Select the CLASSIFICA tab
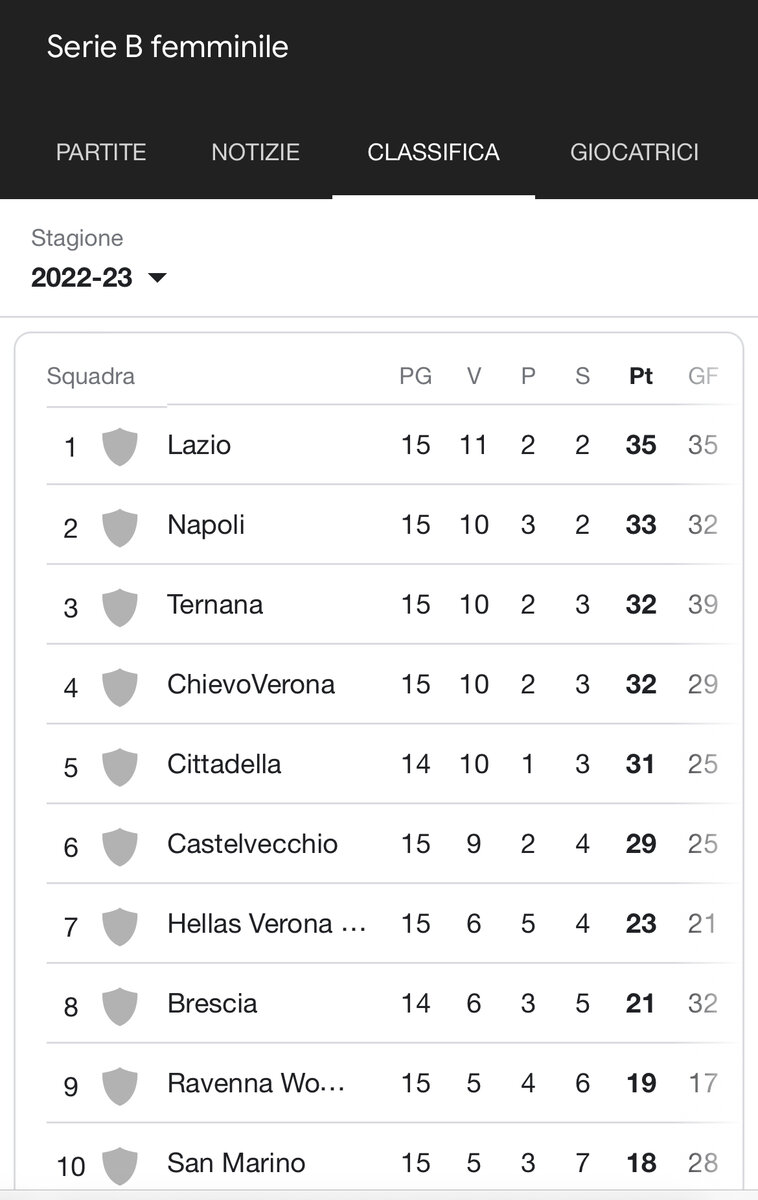The image size is (758, 1200). [x=433, y=152]
